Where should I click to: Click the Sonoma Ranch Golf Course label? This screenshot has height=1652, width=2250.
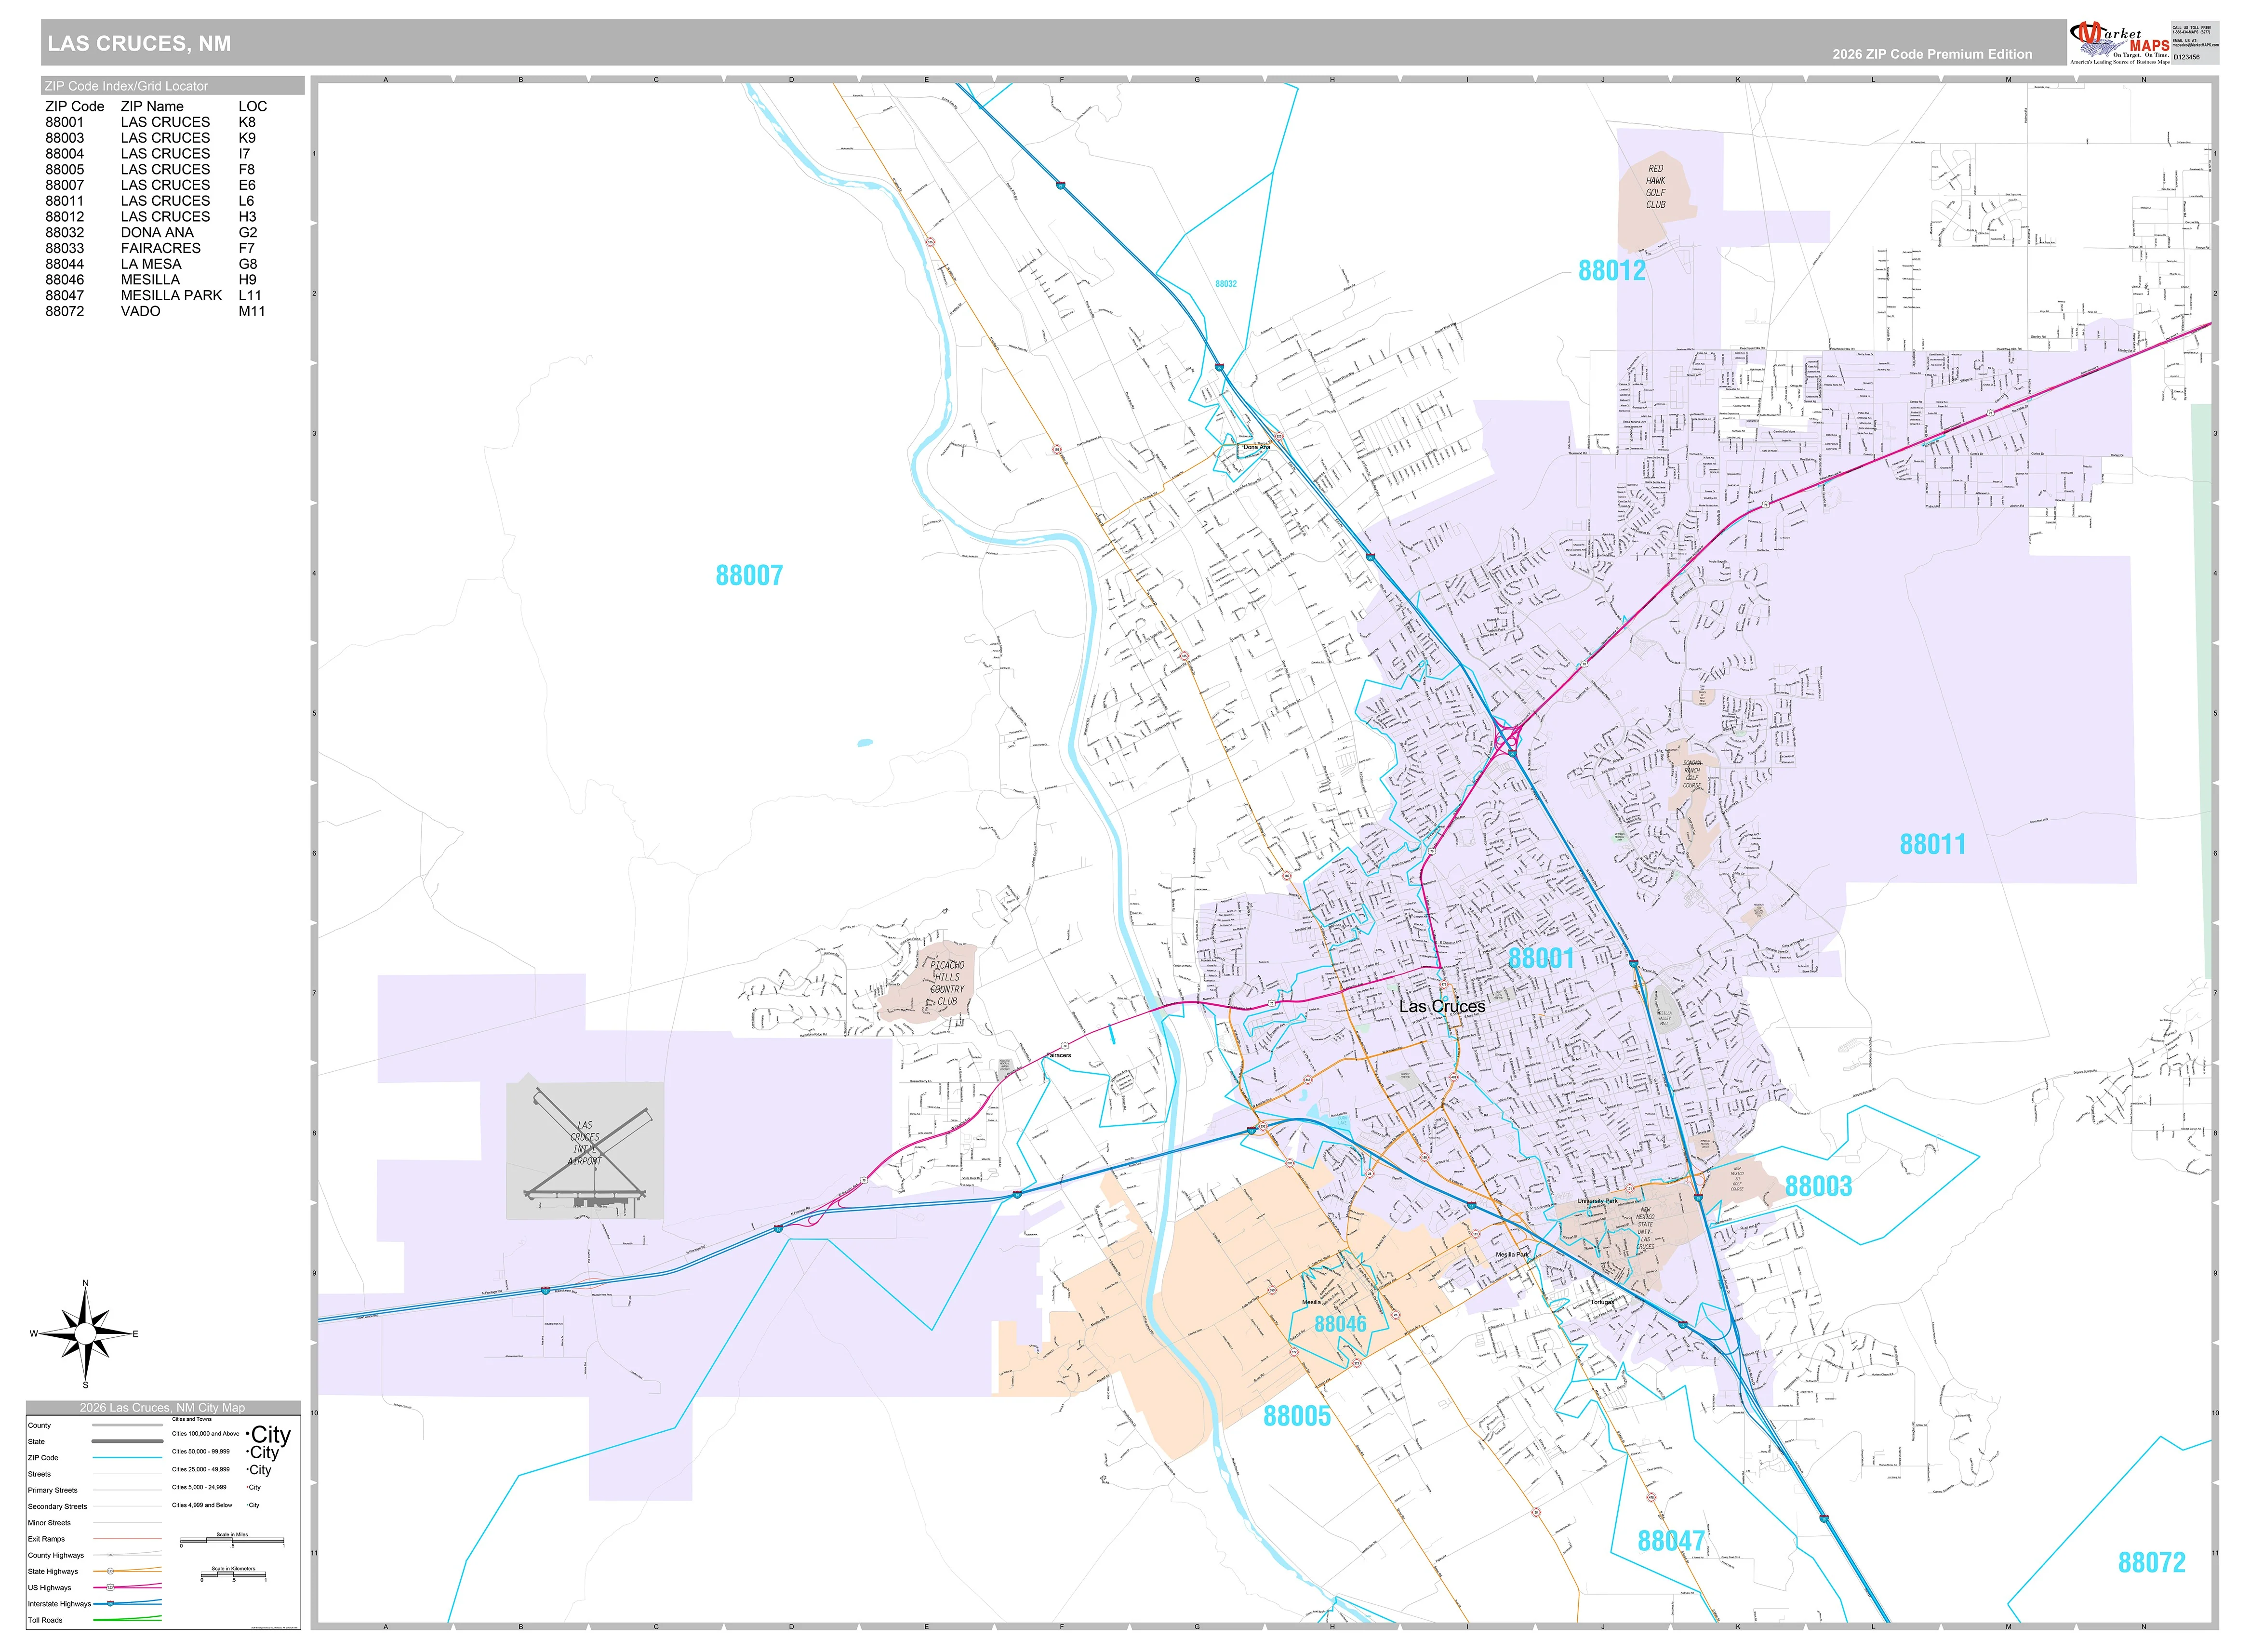[x=1692, y=774]
